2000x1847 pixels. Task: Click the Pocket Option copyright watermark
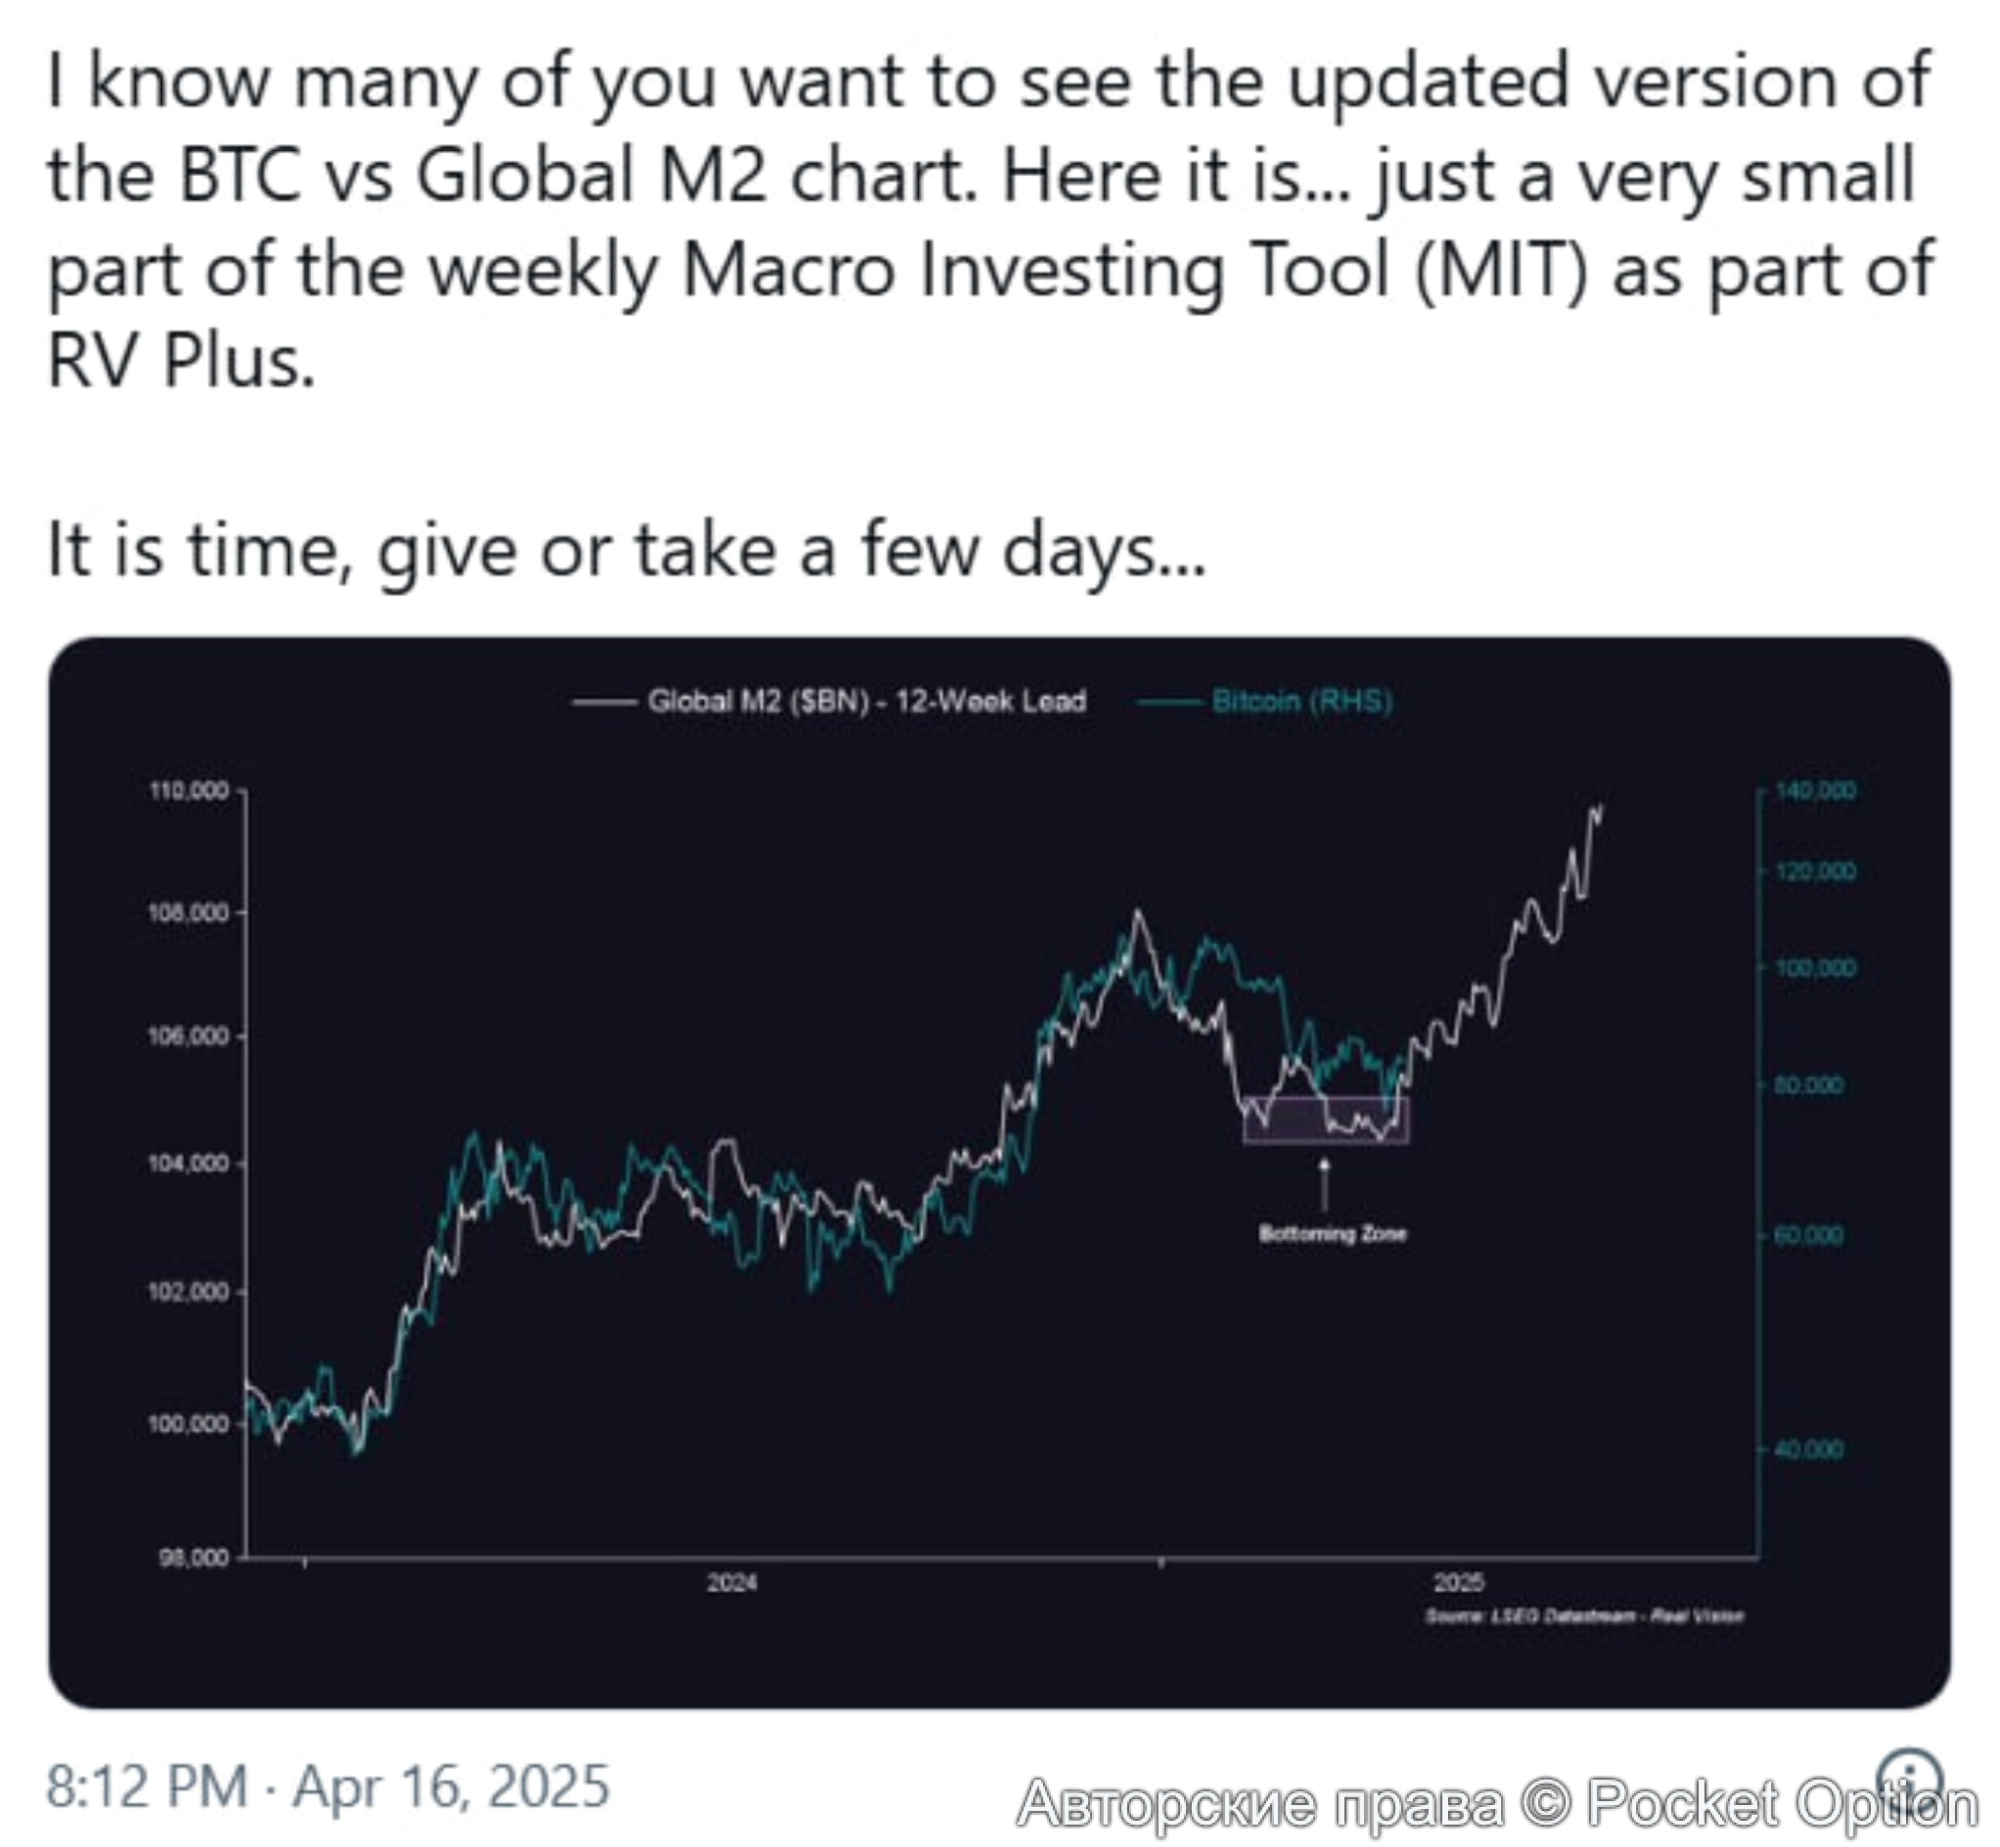point(1497,1805)
